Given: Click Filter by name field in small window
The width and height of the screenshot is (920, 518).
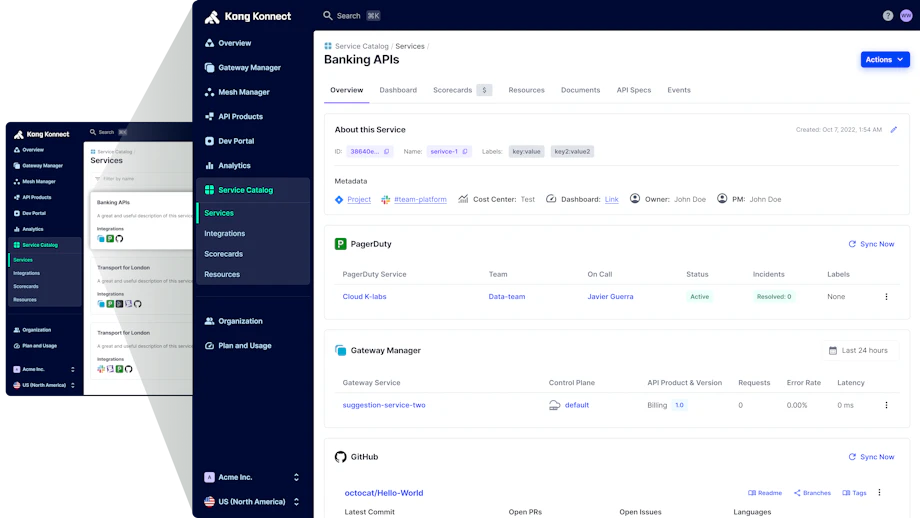Looking at the screenshot, I should point(141,179).
